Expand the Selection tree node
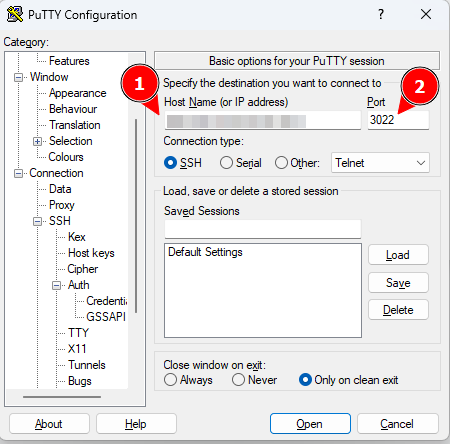The width and height of the screenshot is (450, 444). click(x=37, y=142)
